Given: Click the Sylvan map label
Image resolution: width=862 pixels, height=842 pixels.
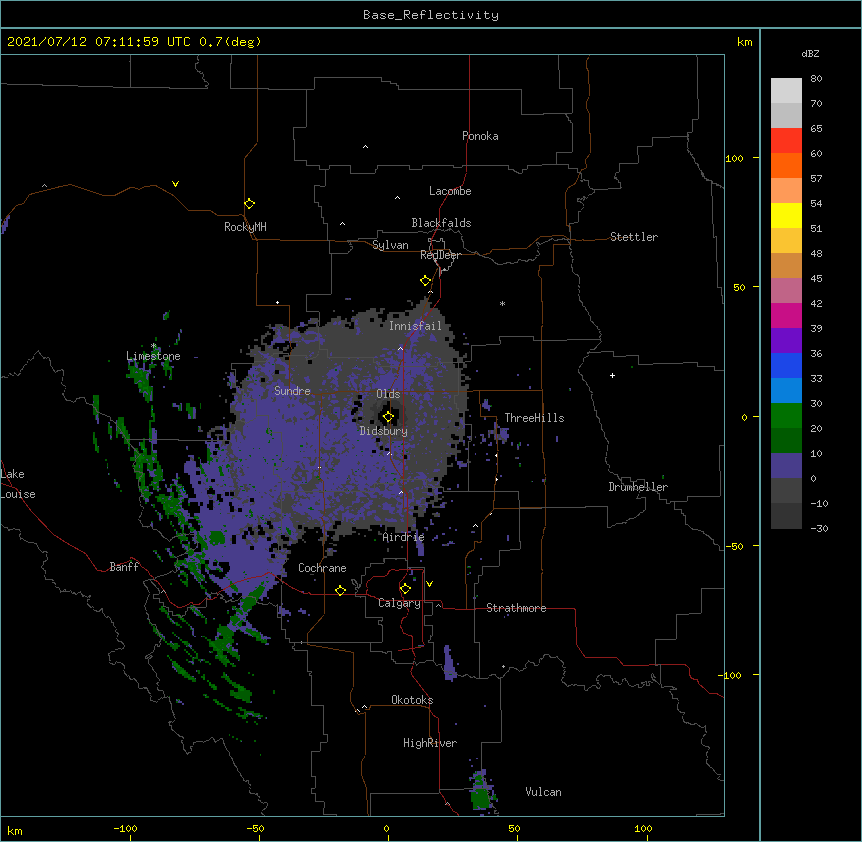Looking at the screenshot, I should pos(390,245).
